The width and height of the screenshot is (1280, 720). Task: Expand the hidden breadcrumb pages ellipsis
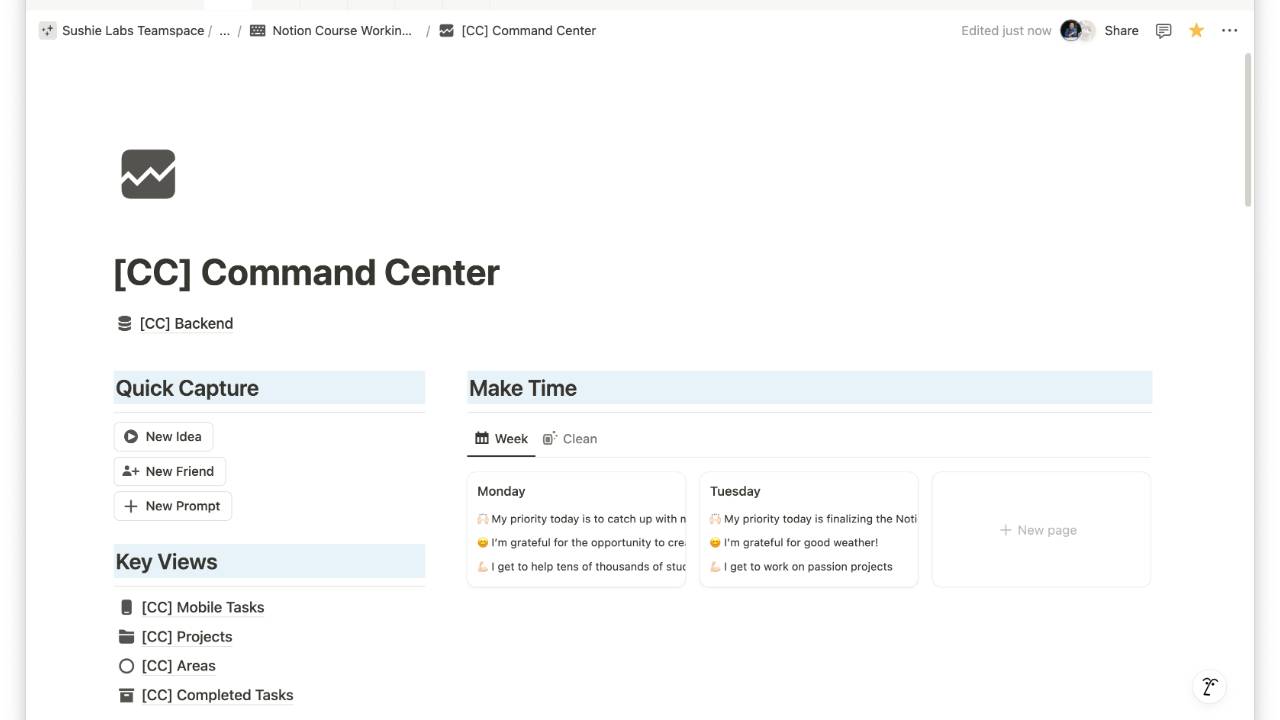(x=224, y=30)
